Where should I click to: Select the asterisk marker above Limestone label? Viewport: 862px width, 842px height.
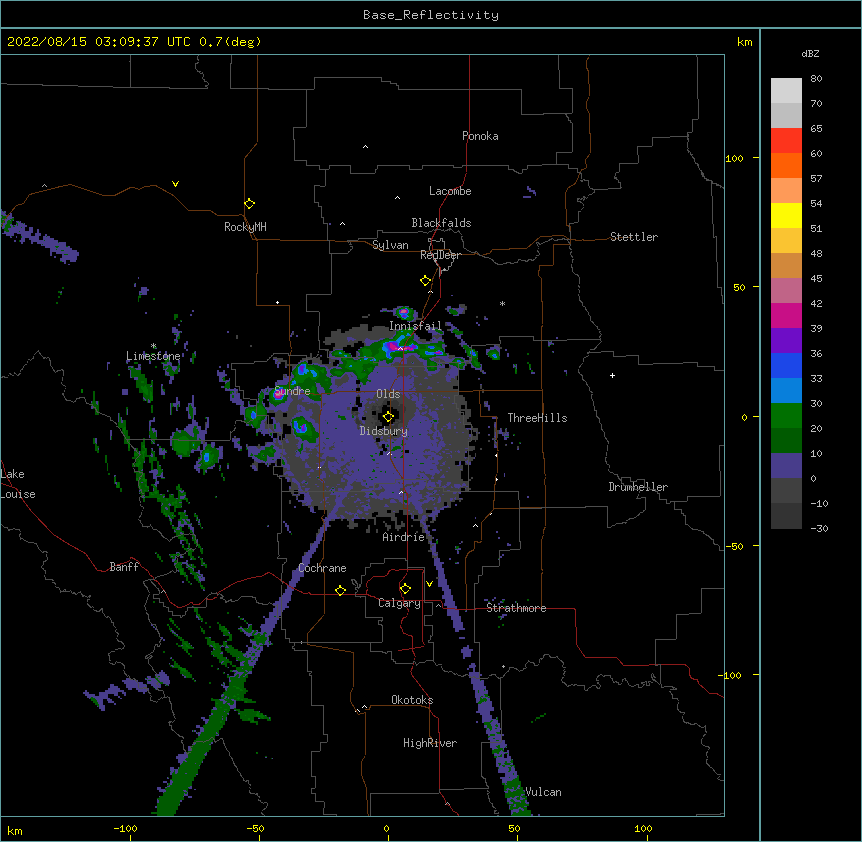(x=153, y=346)
